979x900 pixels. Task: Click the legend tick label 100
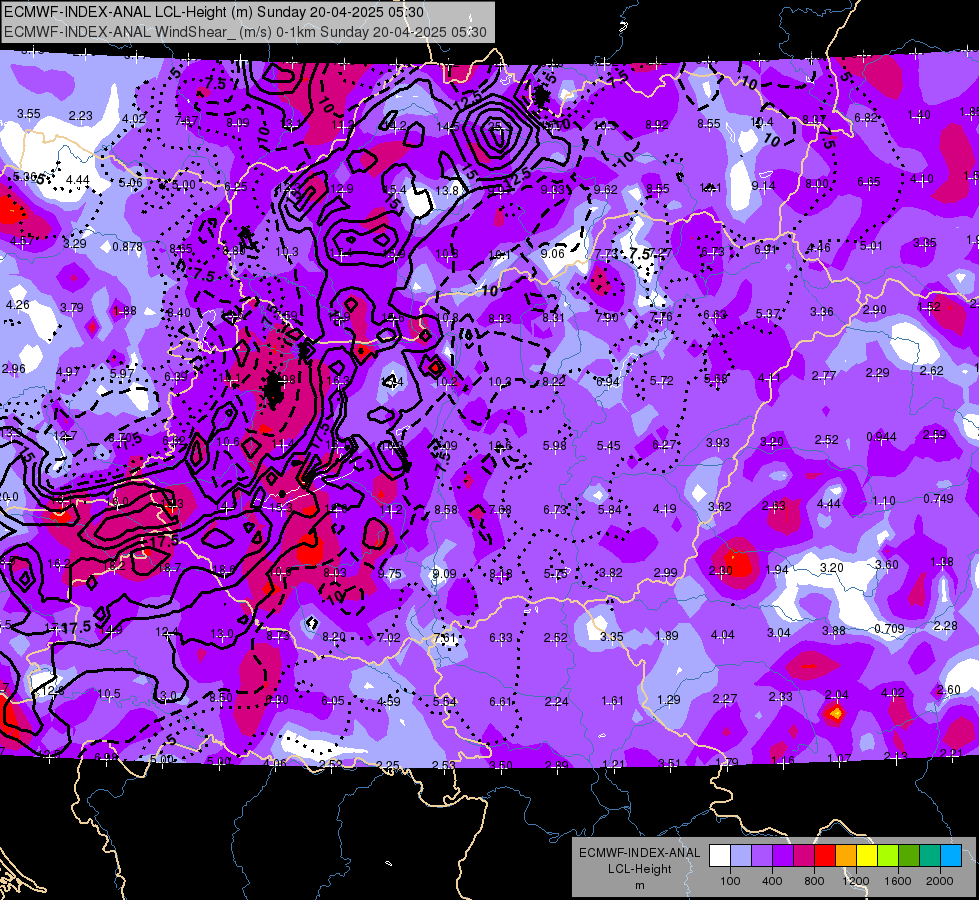pyautogui.click(x=730, y=881)
